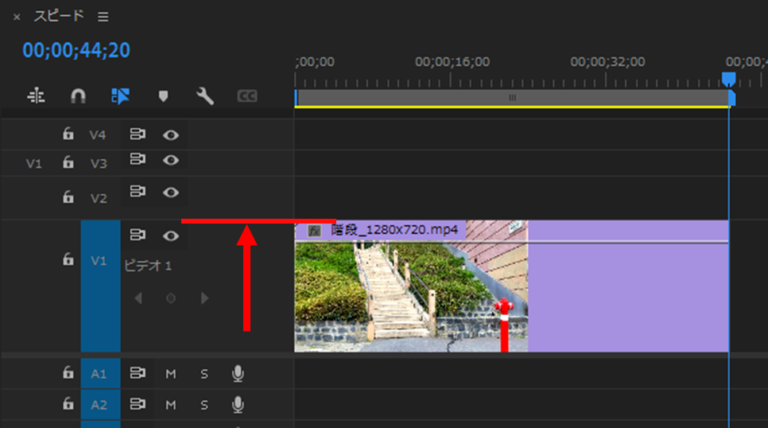Open the wrench timeline display settings

[205, 96]
